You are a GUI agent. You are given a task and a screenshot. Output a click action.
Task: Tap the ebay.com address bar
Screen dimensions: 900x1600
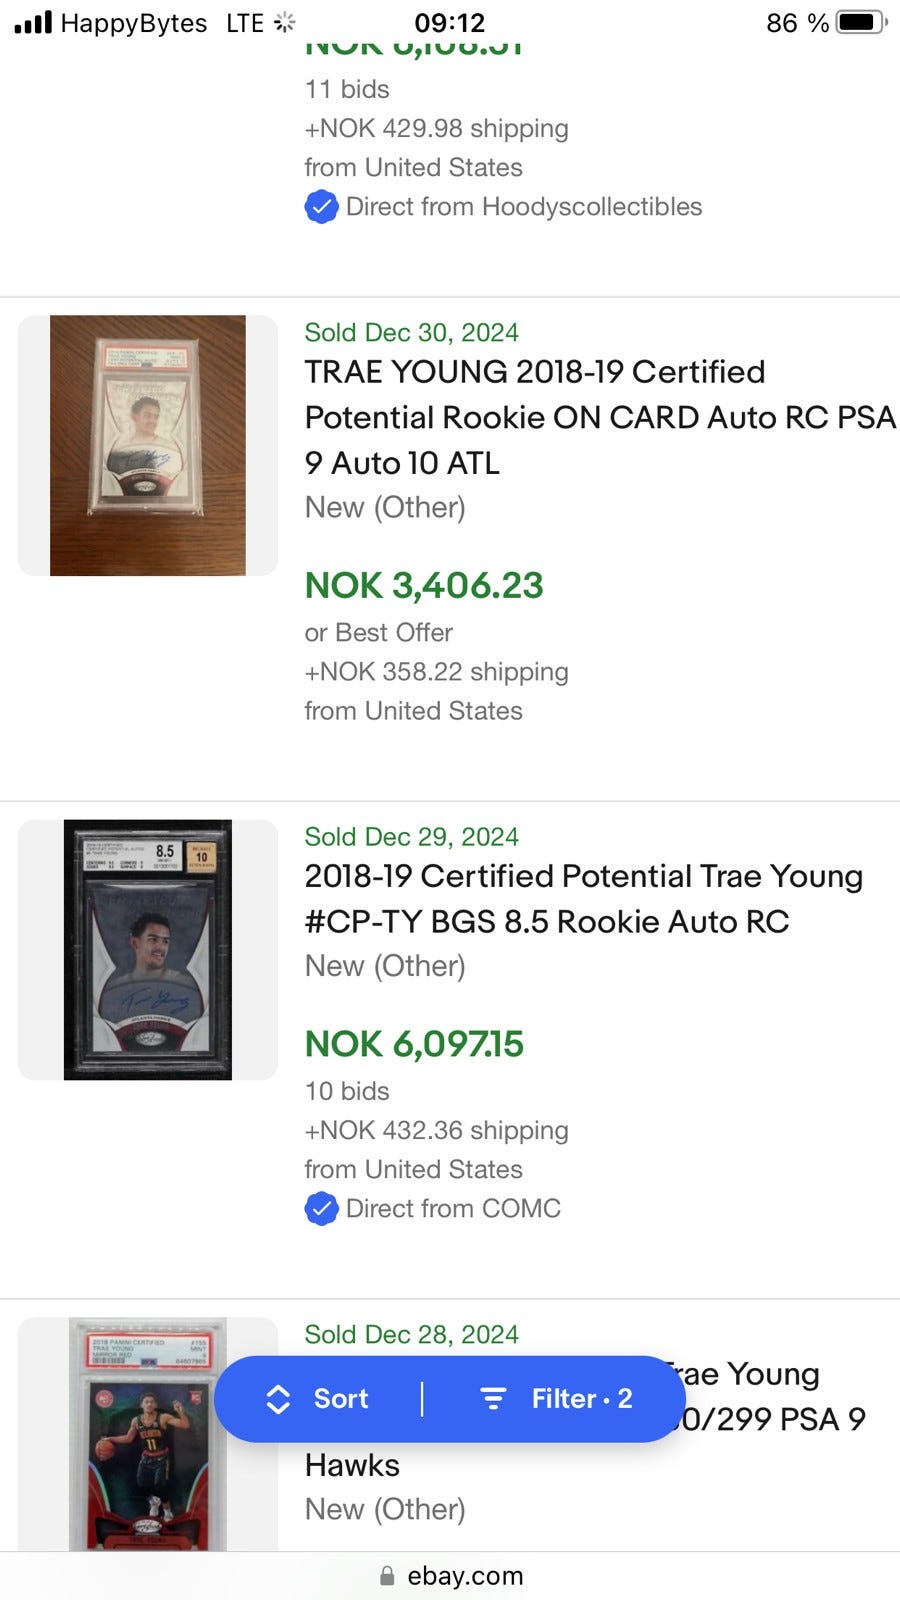tap(464, 1576)
